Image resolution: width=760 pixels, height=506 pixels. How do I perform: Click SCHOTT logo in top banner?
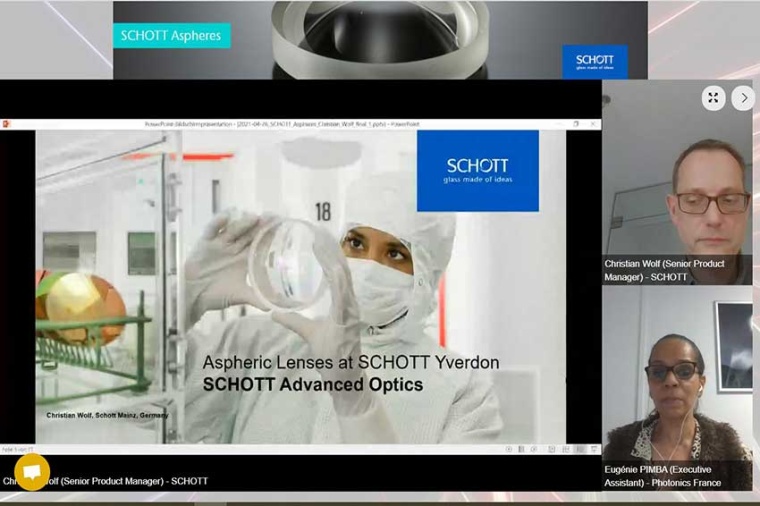pos(595,62)
